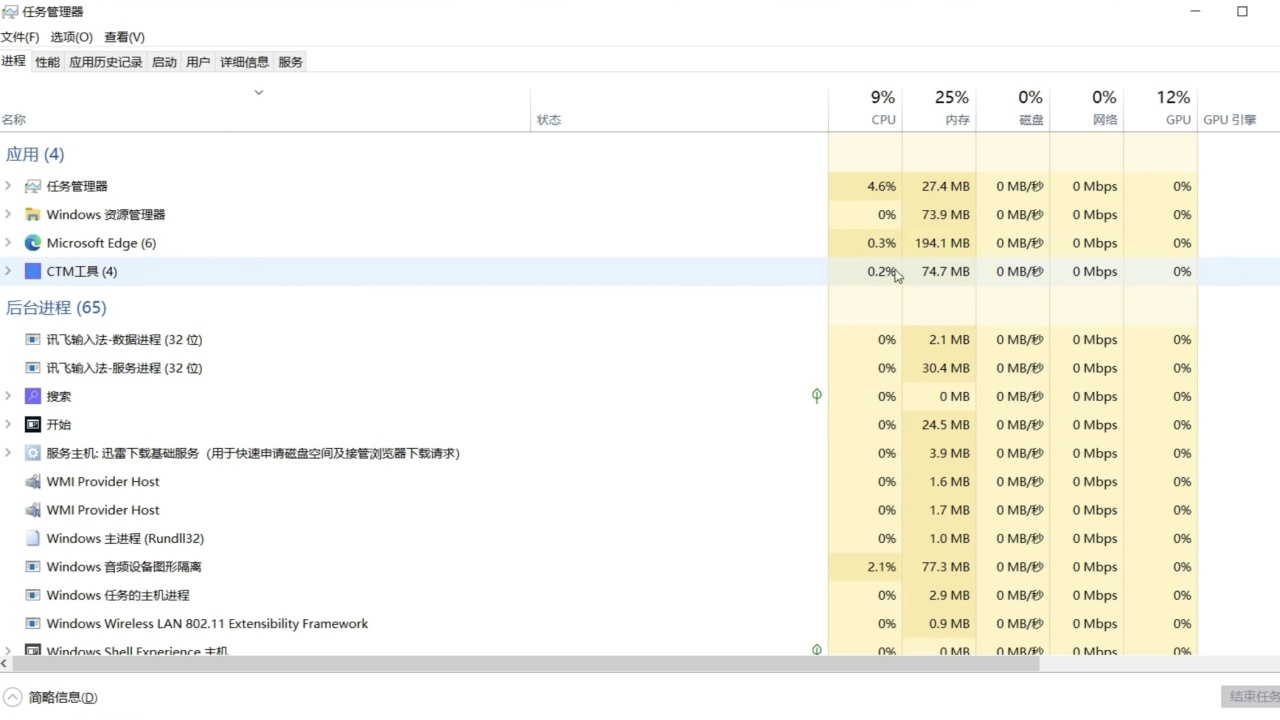Select the second WMI Provider Host row

(x=640, y=510)
